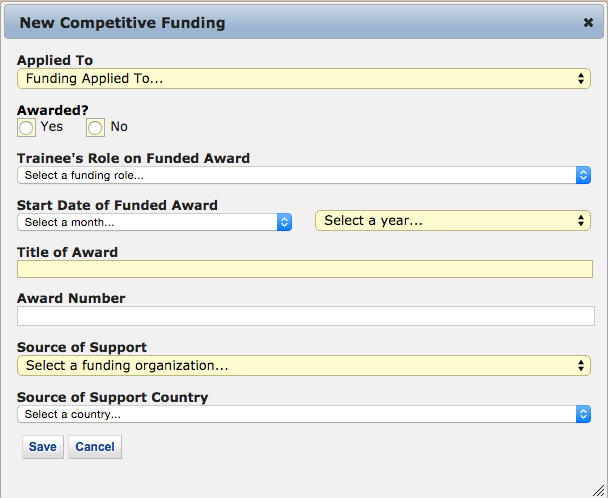Click the arrows icon on year select

(x=582, y=221)
